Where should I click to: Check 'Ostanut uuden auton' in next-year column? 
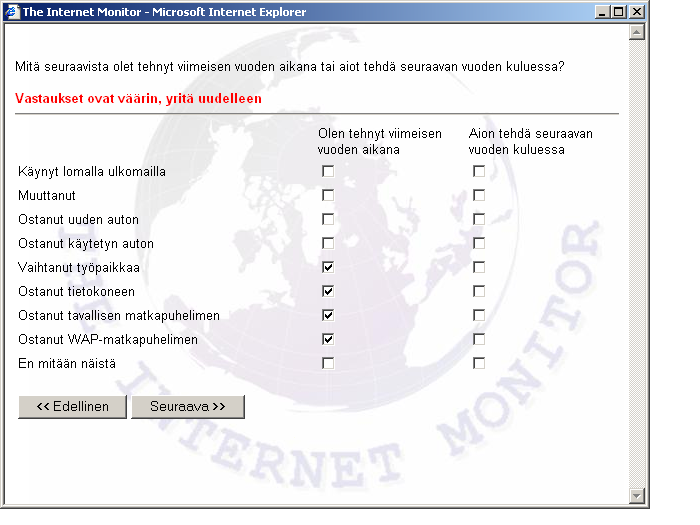point(479,219)
